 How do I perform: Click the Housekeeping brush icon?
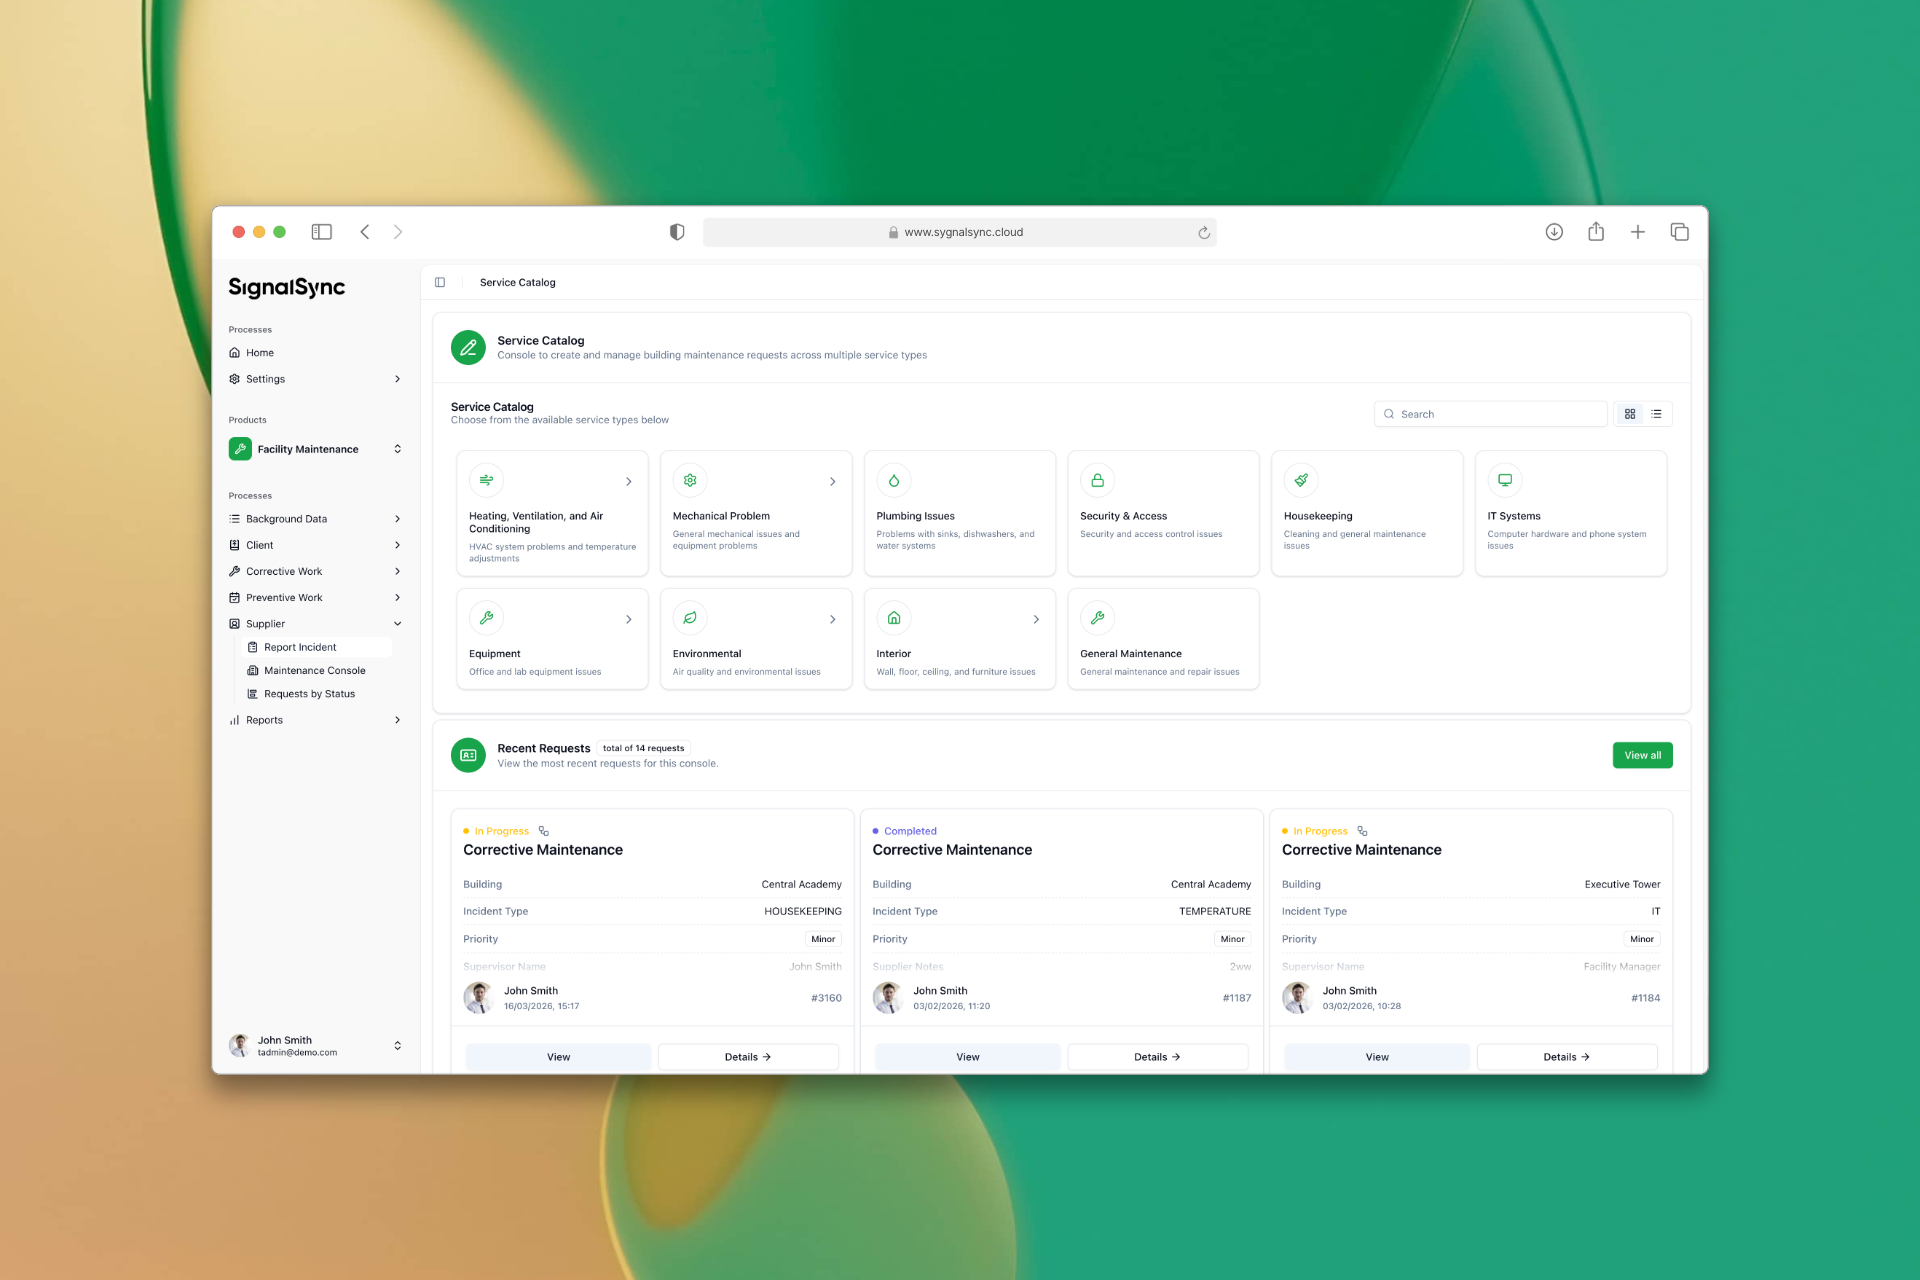[x=1300, y=481]
